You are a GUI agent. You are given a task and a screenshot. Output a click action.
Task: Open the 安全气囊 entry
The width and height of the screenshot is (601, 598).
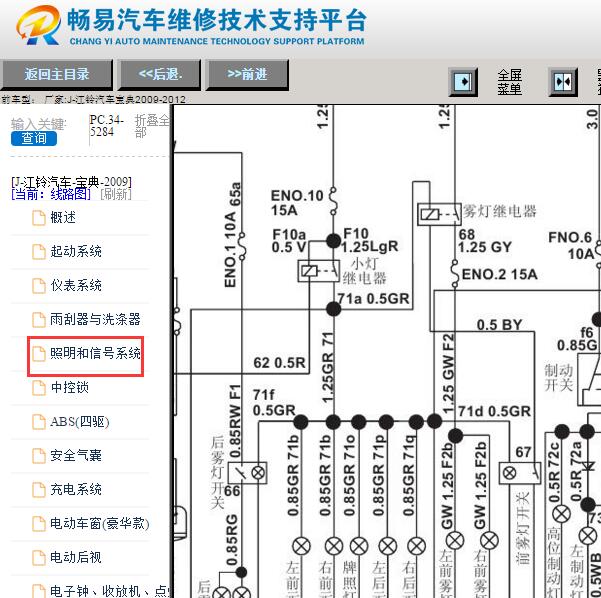[76, 455]
